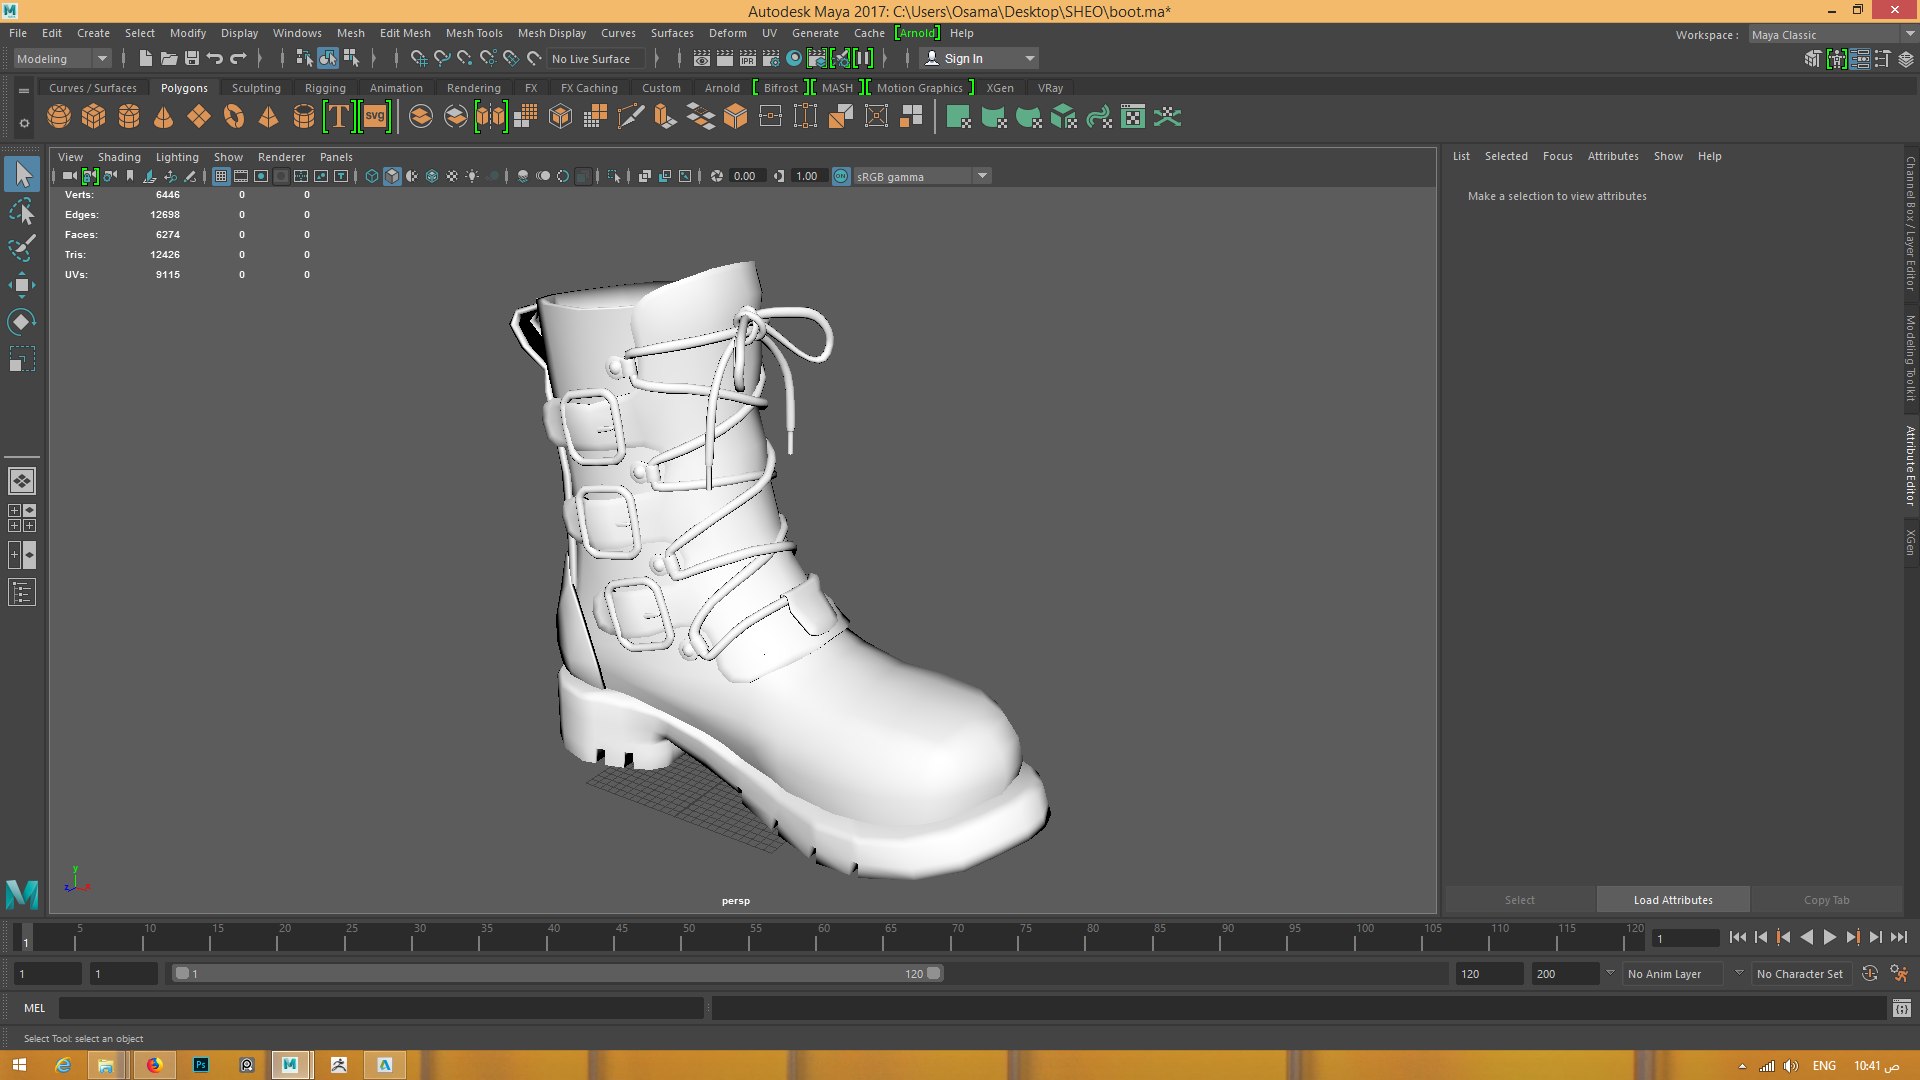Click play forwards on the timeline
The height and width of the screenshot is (1080, 1920).
[x=1830, y=937]
